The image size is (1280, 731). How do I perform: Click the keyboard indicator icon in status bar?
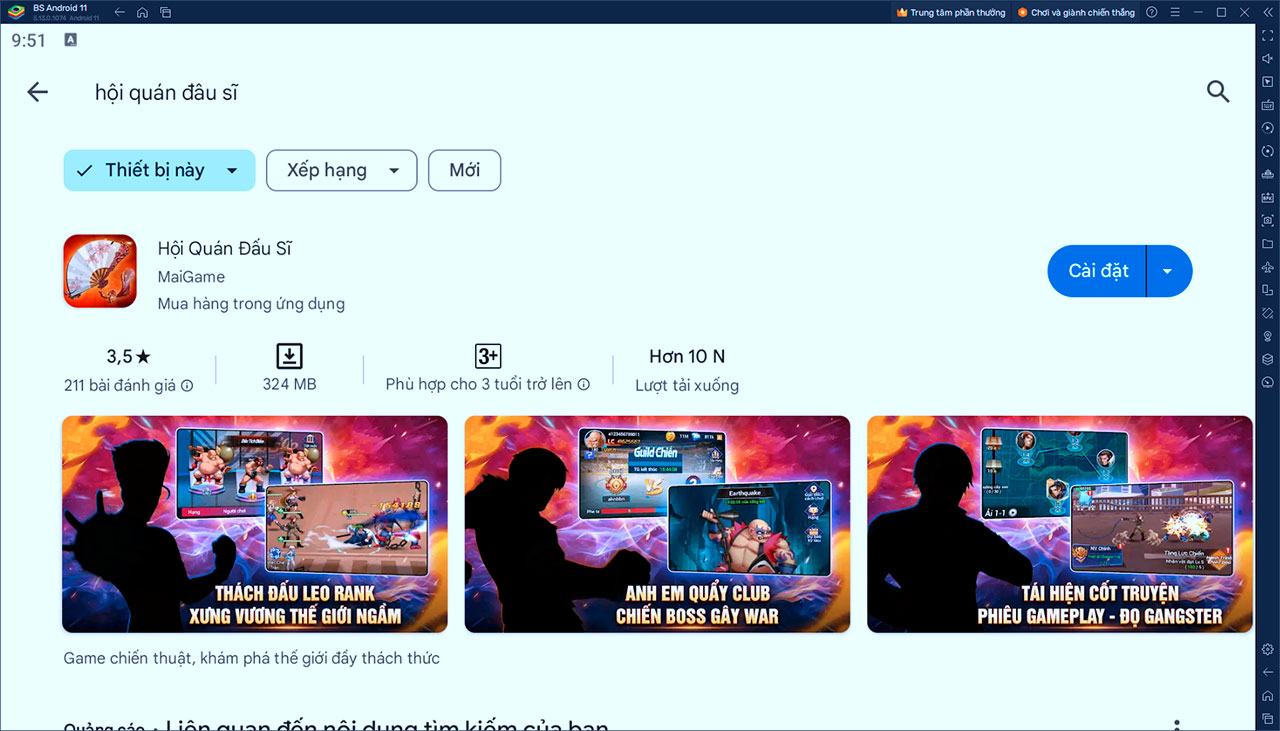[x=70, y=40]
